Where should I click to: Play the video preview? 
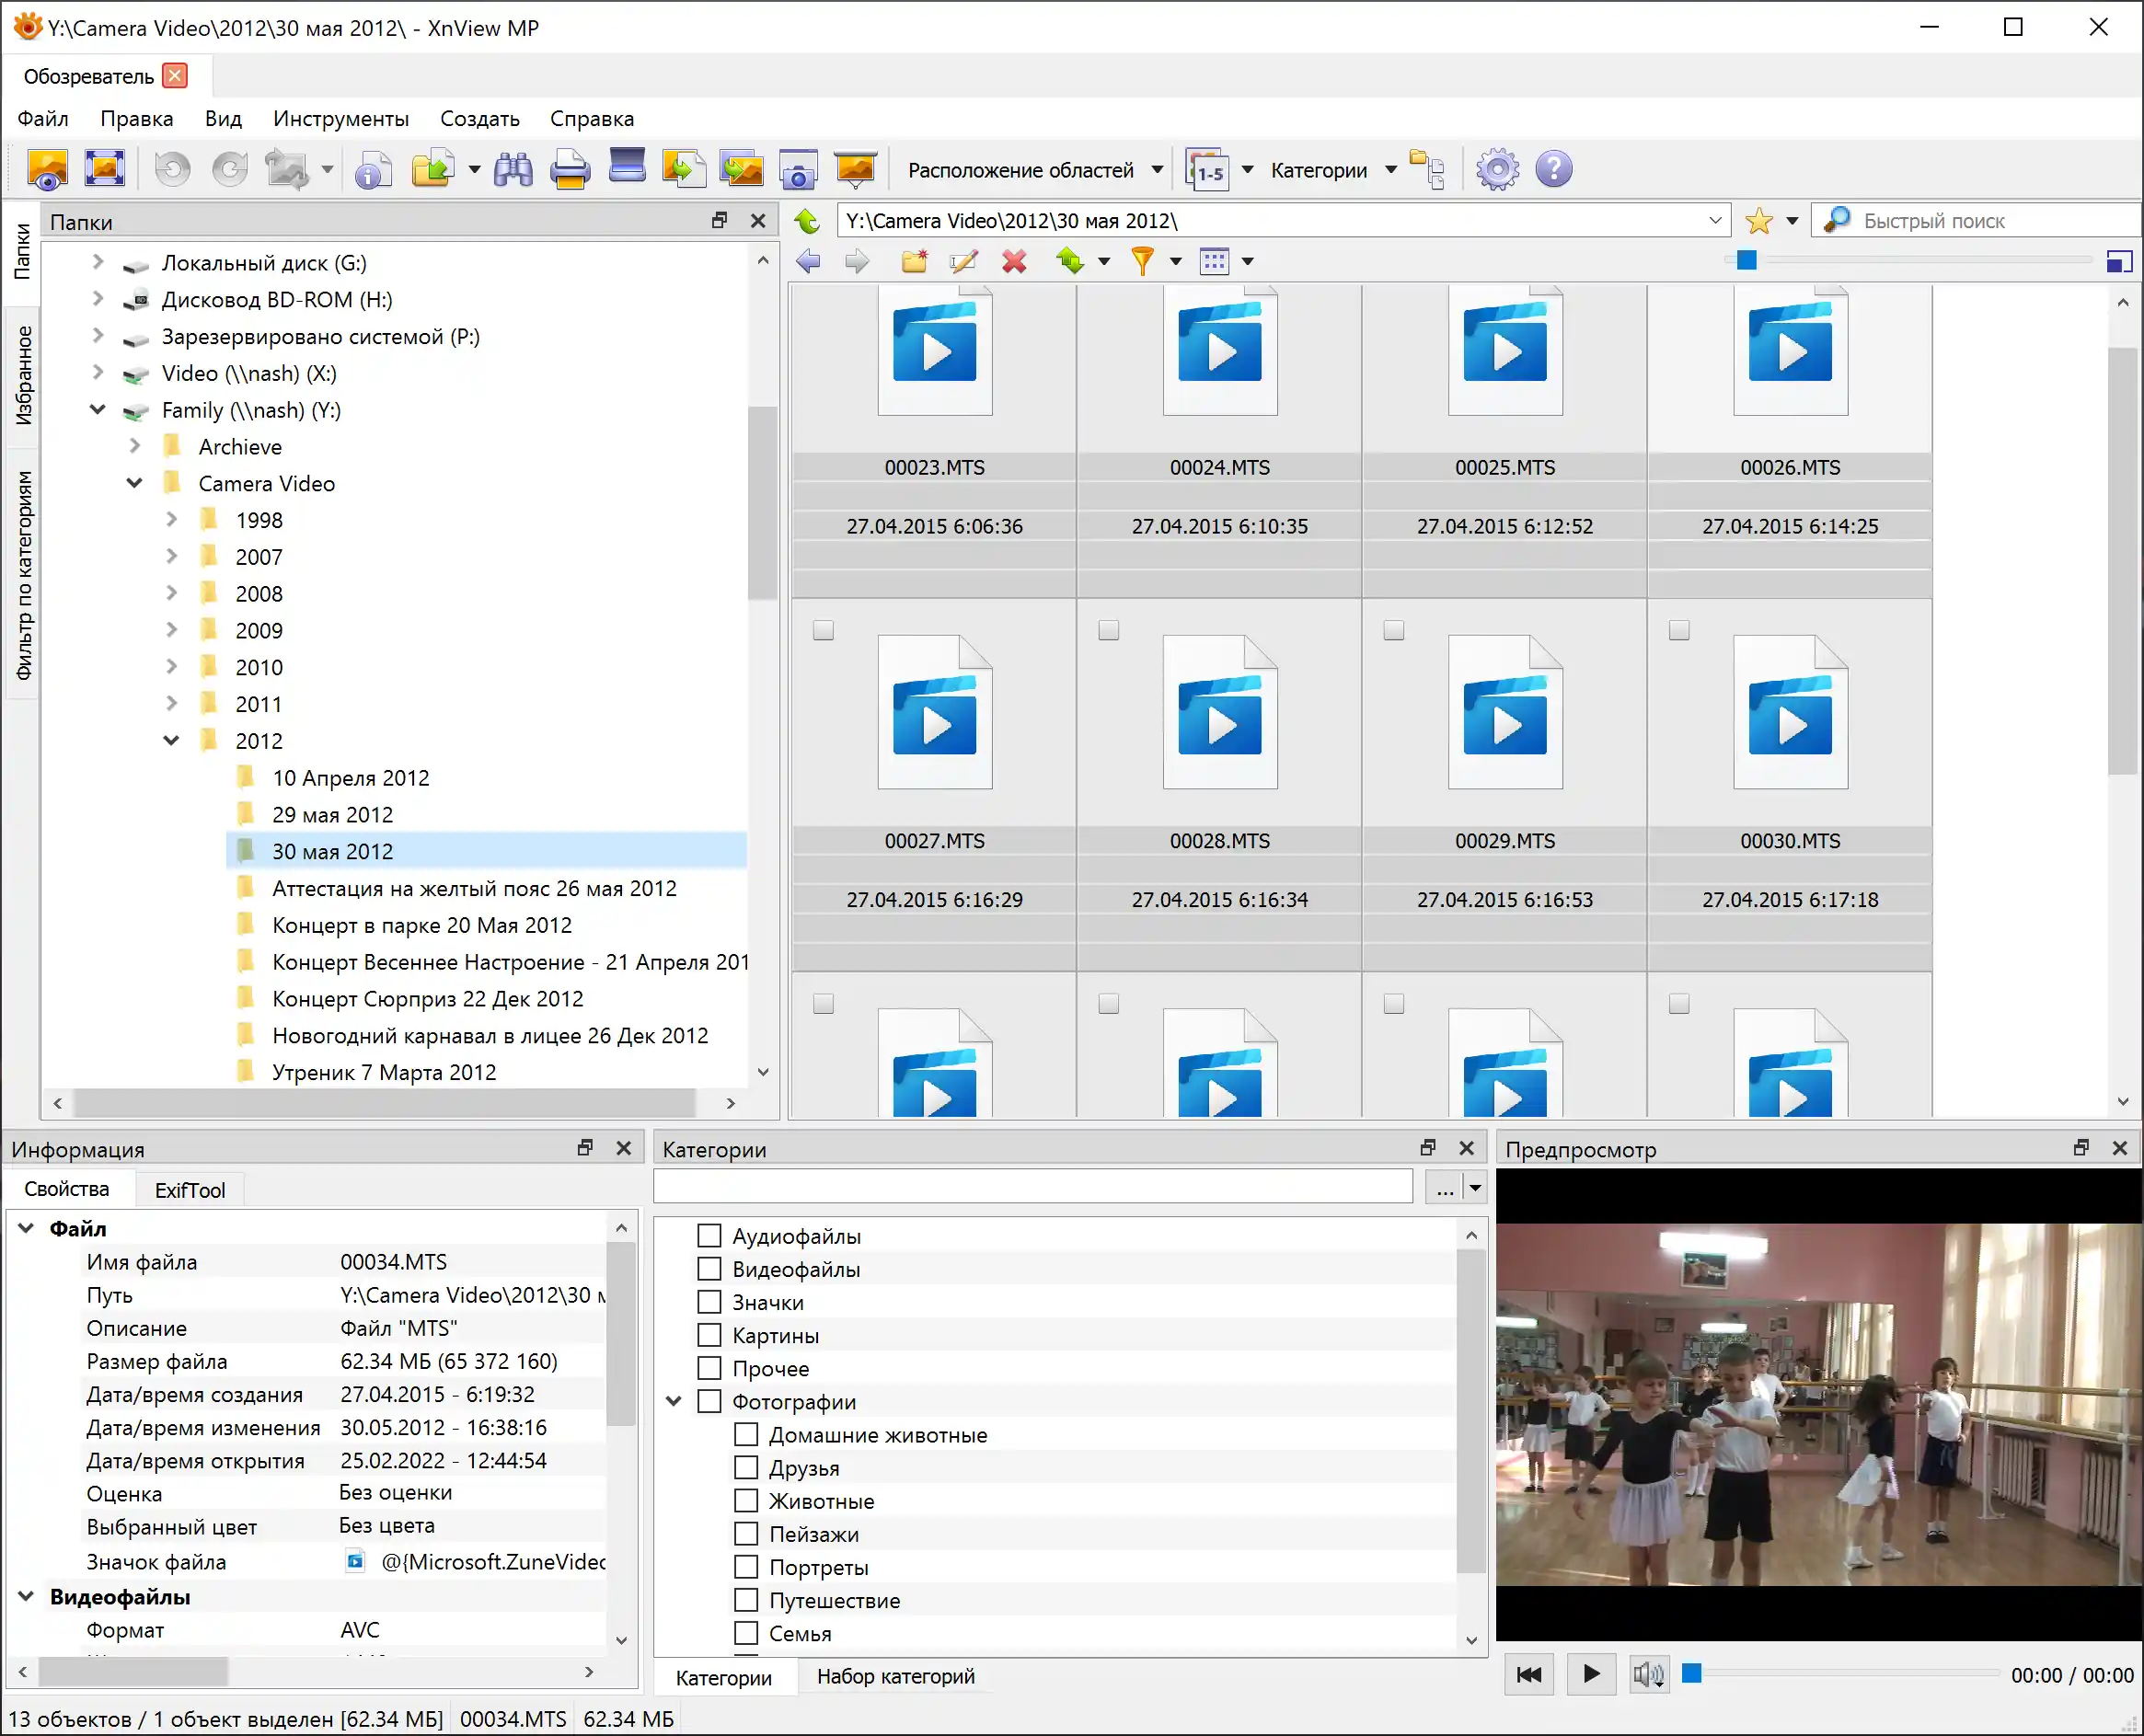point(1591,1674)
